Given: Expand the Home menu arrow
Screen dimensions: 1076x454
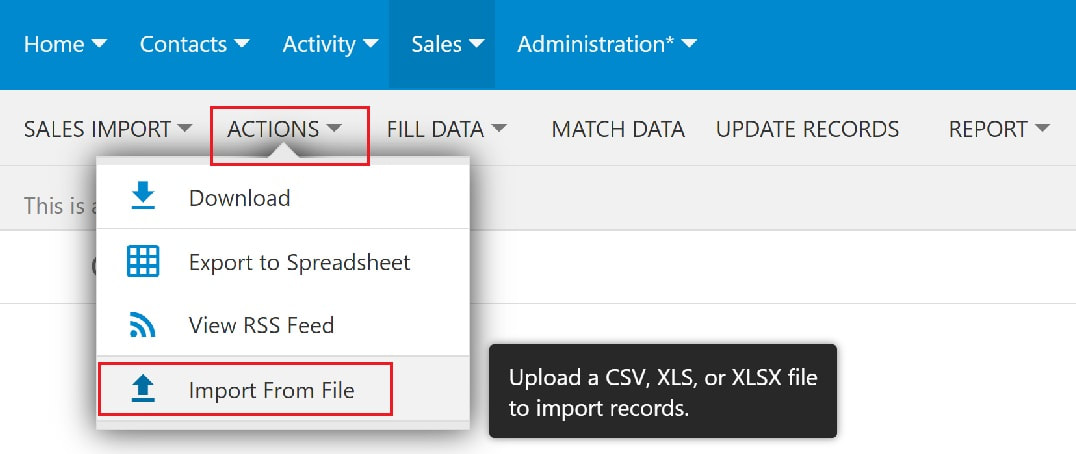Looking at the screenshot, I should [x=100, y=44].
